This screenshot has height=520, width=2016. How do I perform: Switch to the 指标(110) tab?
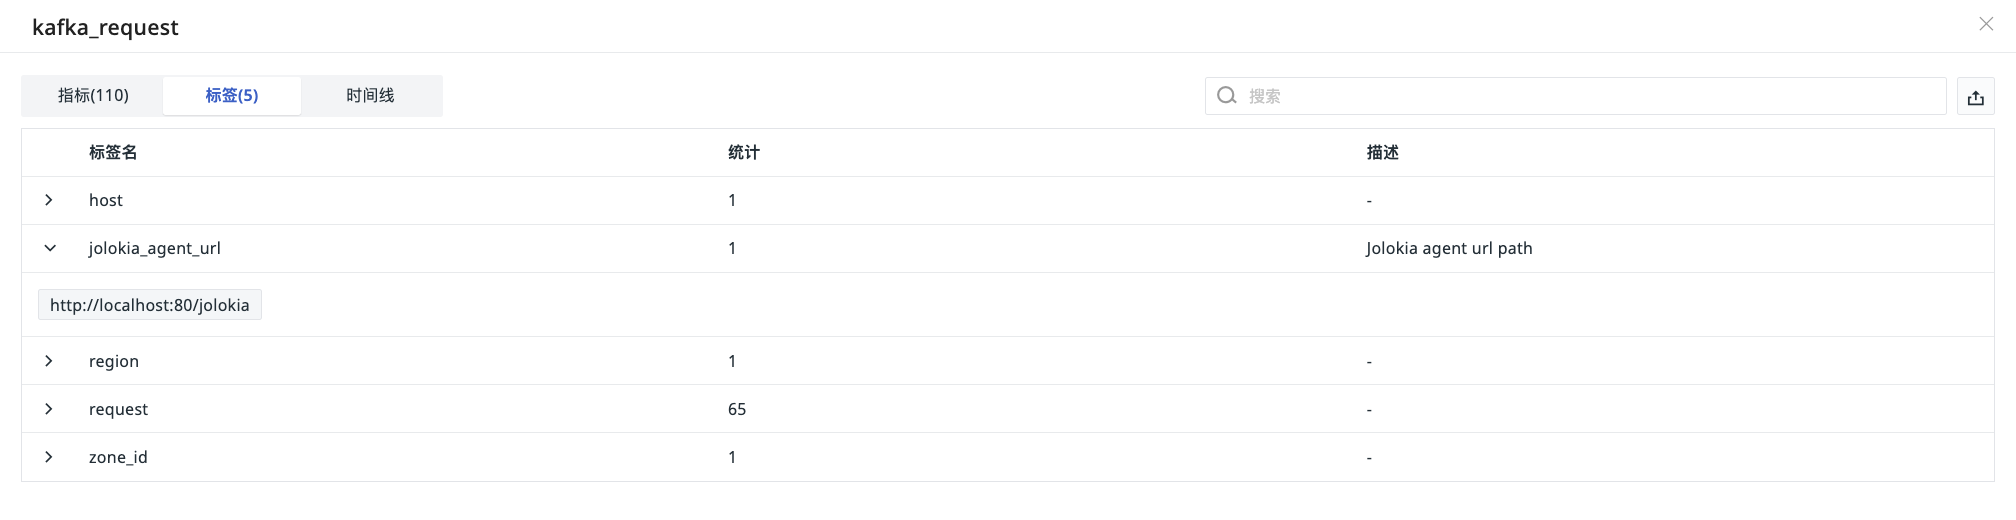(93, 96)
